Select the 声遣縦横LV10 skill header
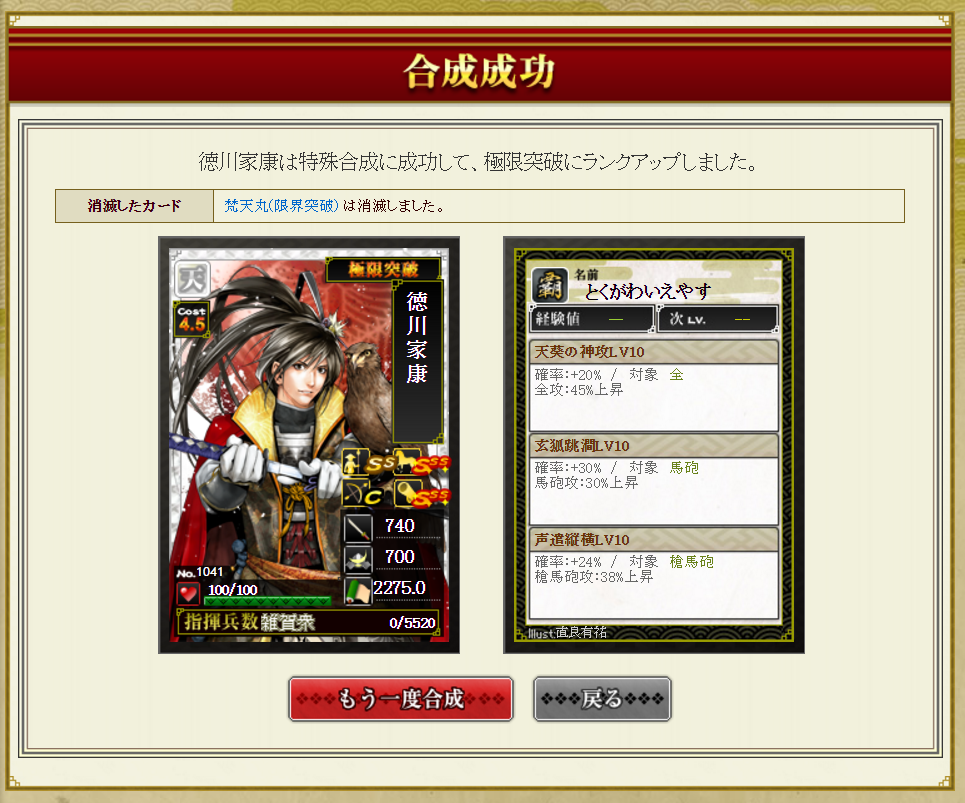This screenshot has width=965, height=803. click(654, 540)
